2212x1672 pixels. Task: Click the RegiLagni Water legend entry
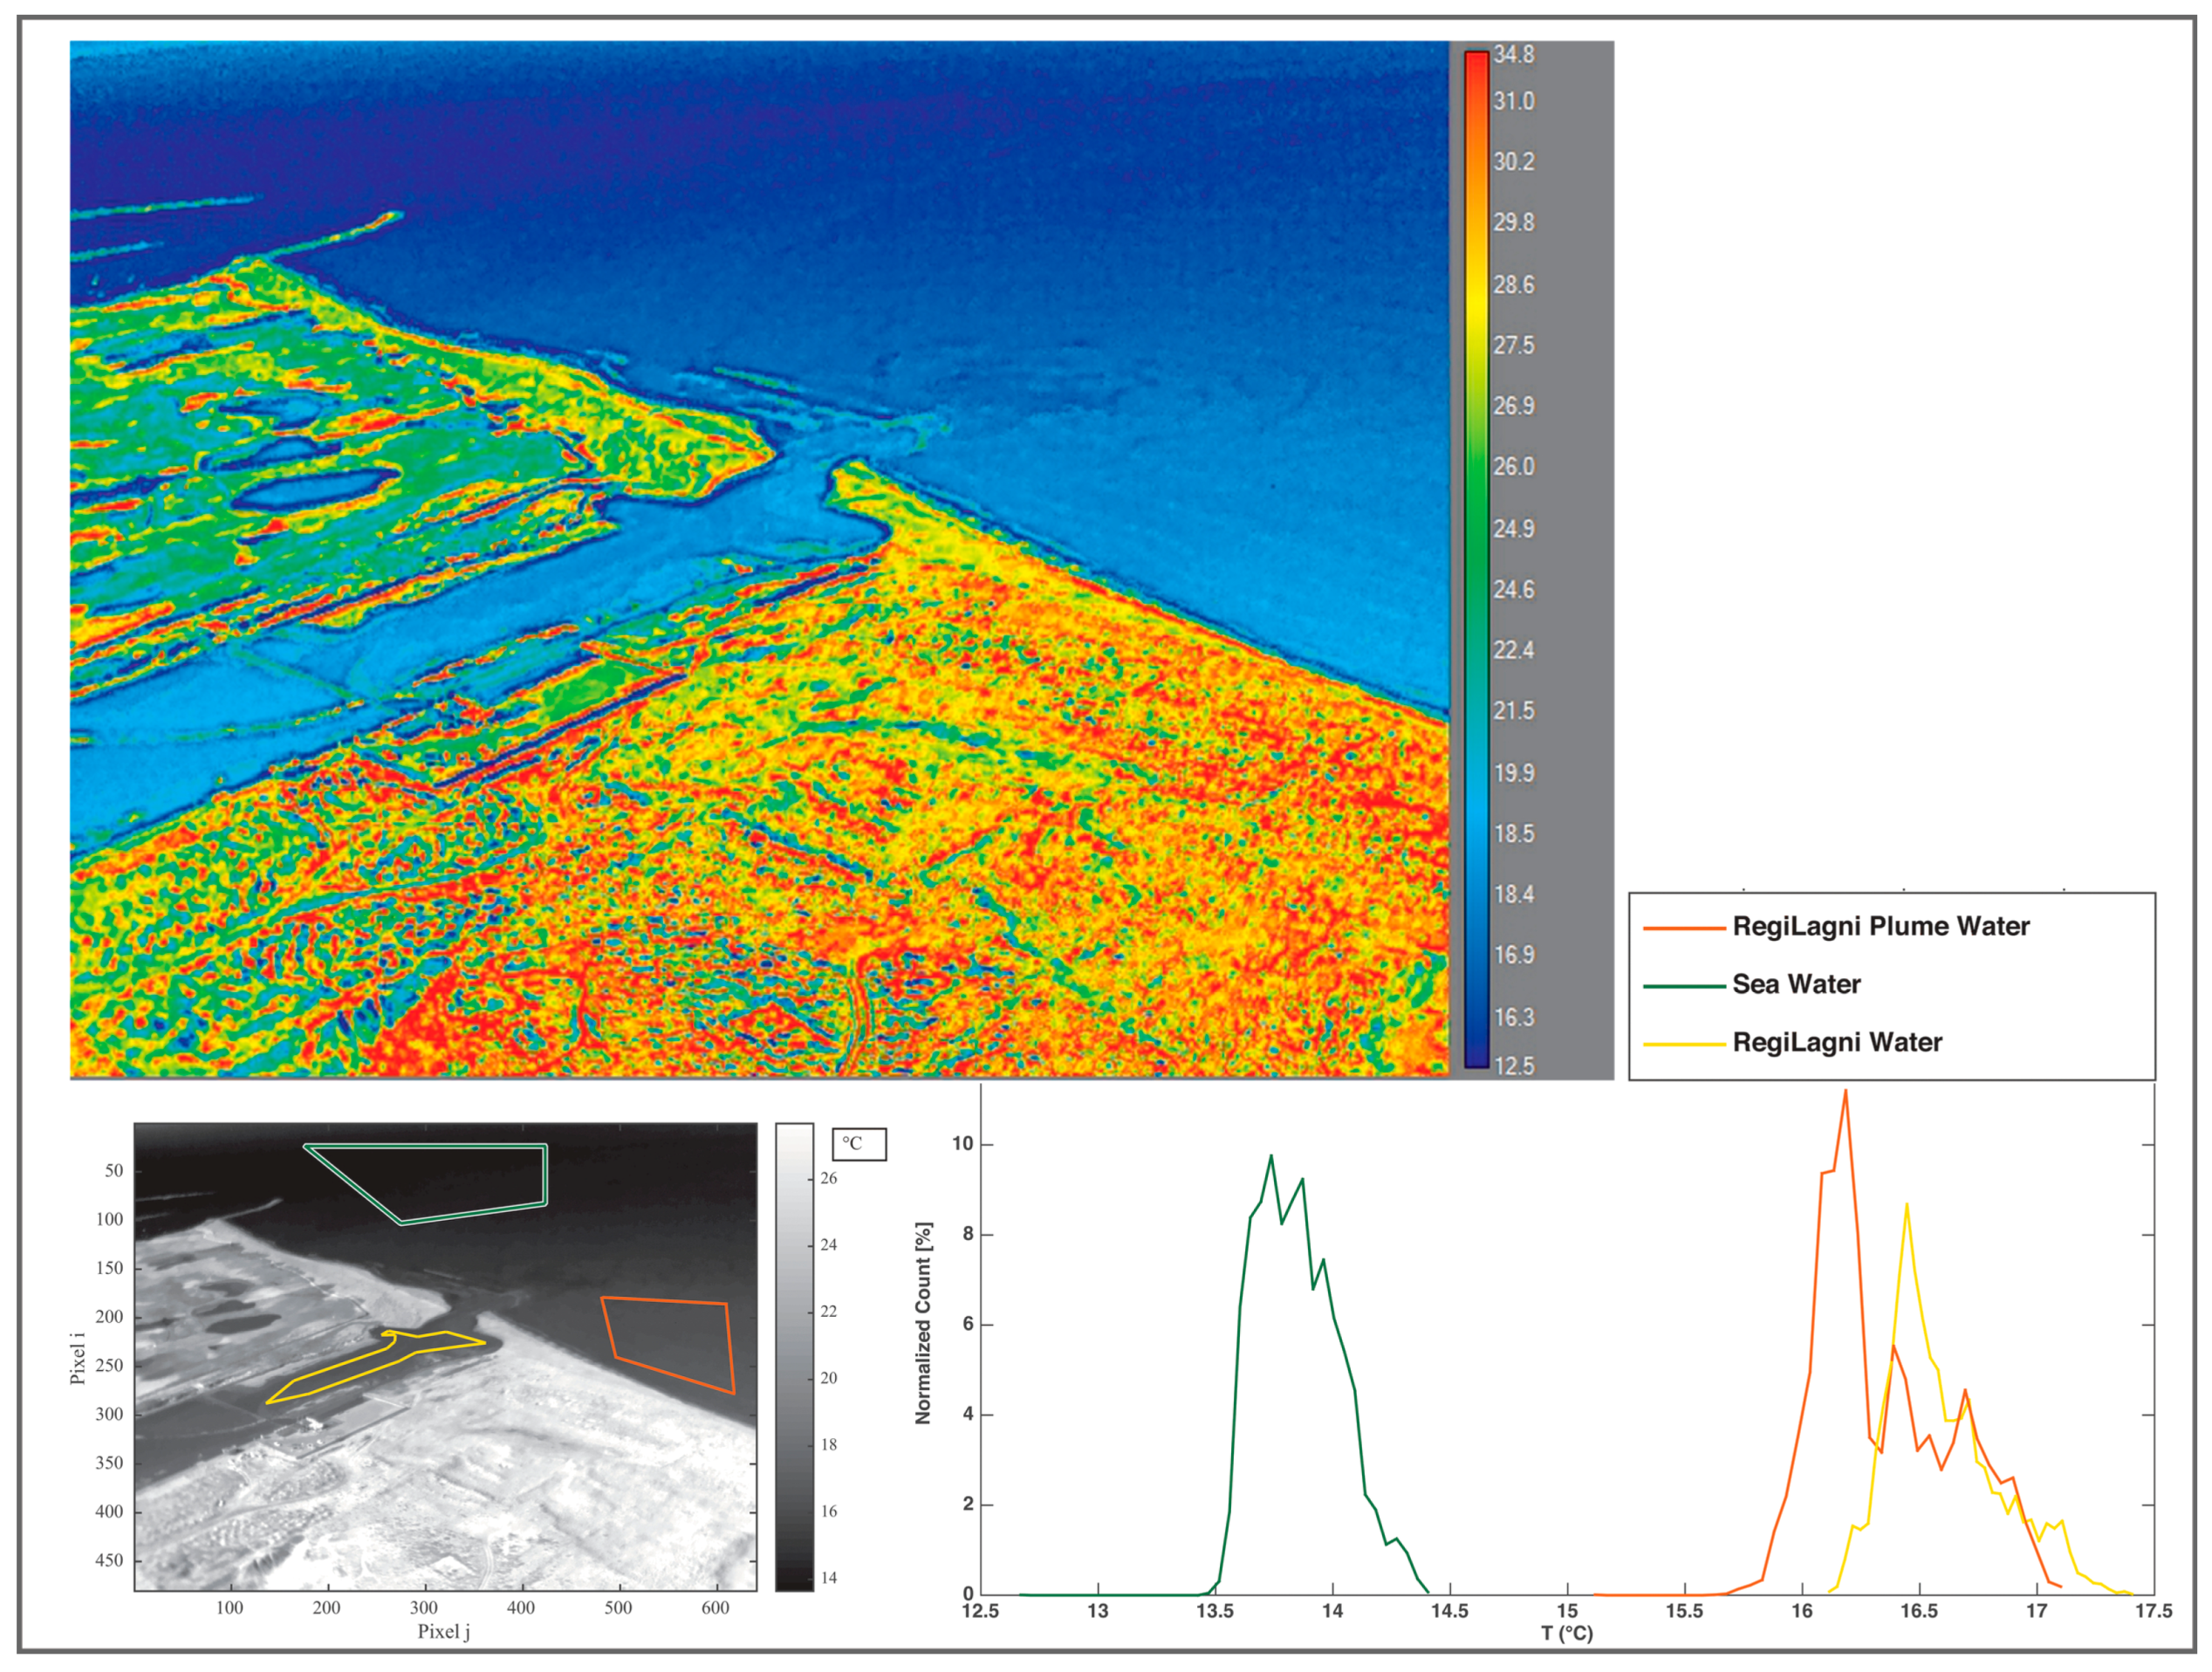pyautogui.click(x=1836, y=1042)
